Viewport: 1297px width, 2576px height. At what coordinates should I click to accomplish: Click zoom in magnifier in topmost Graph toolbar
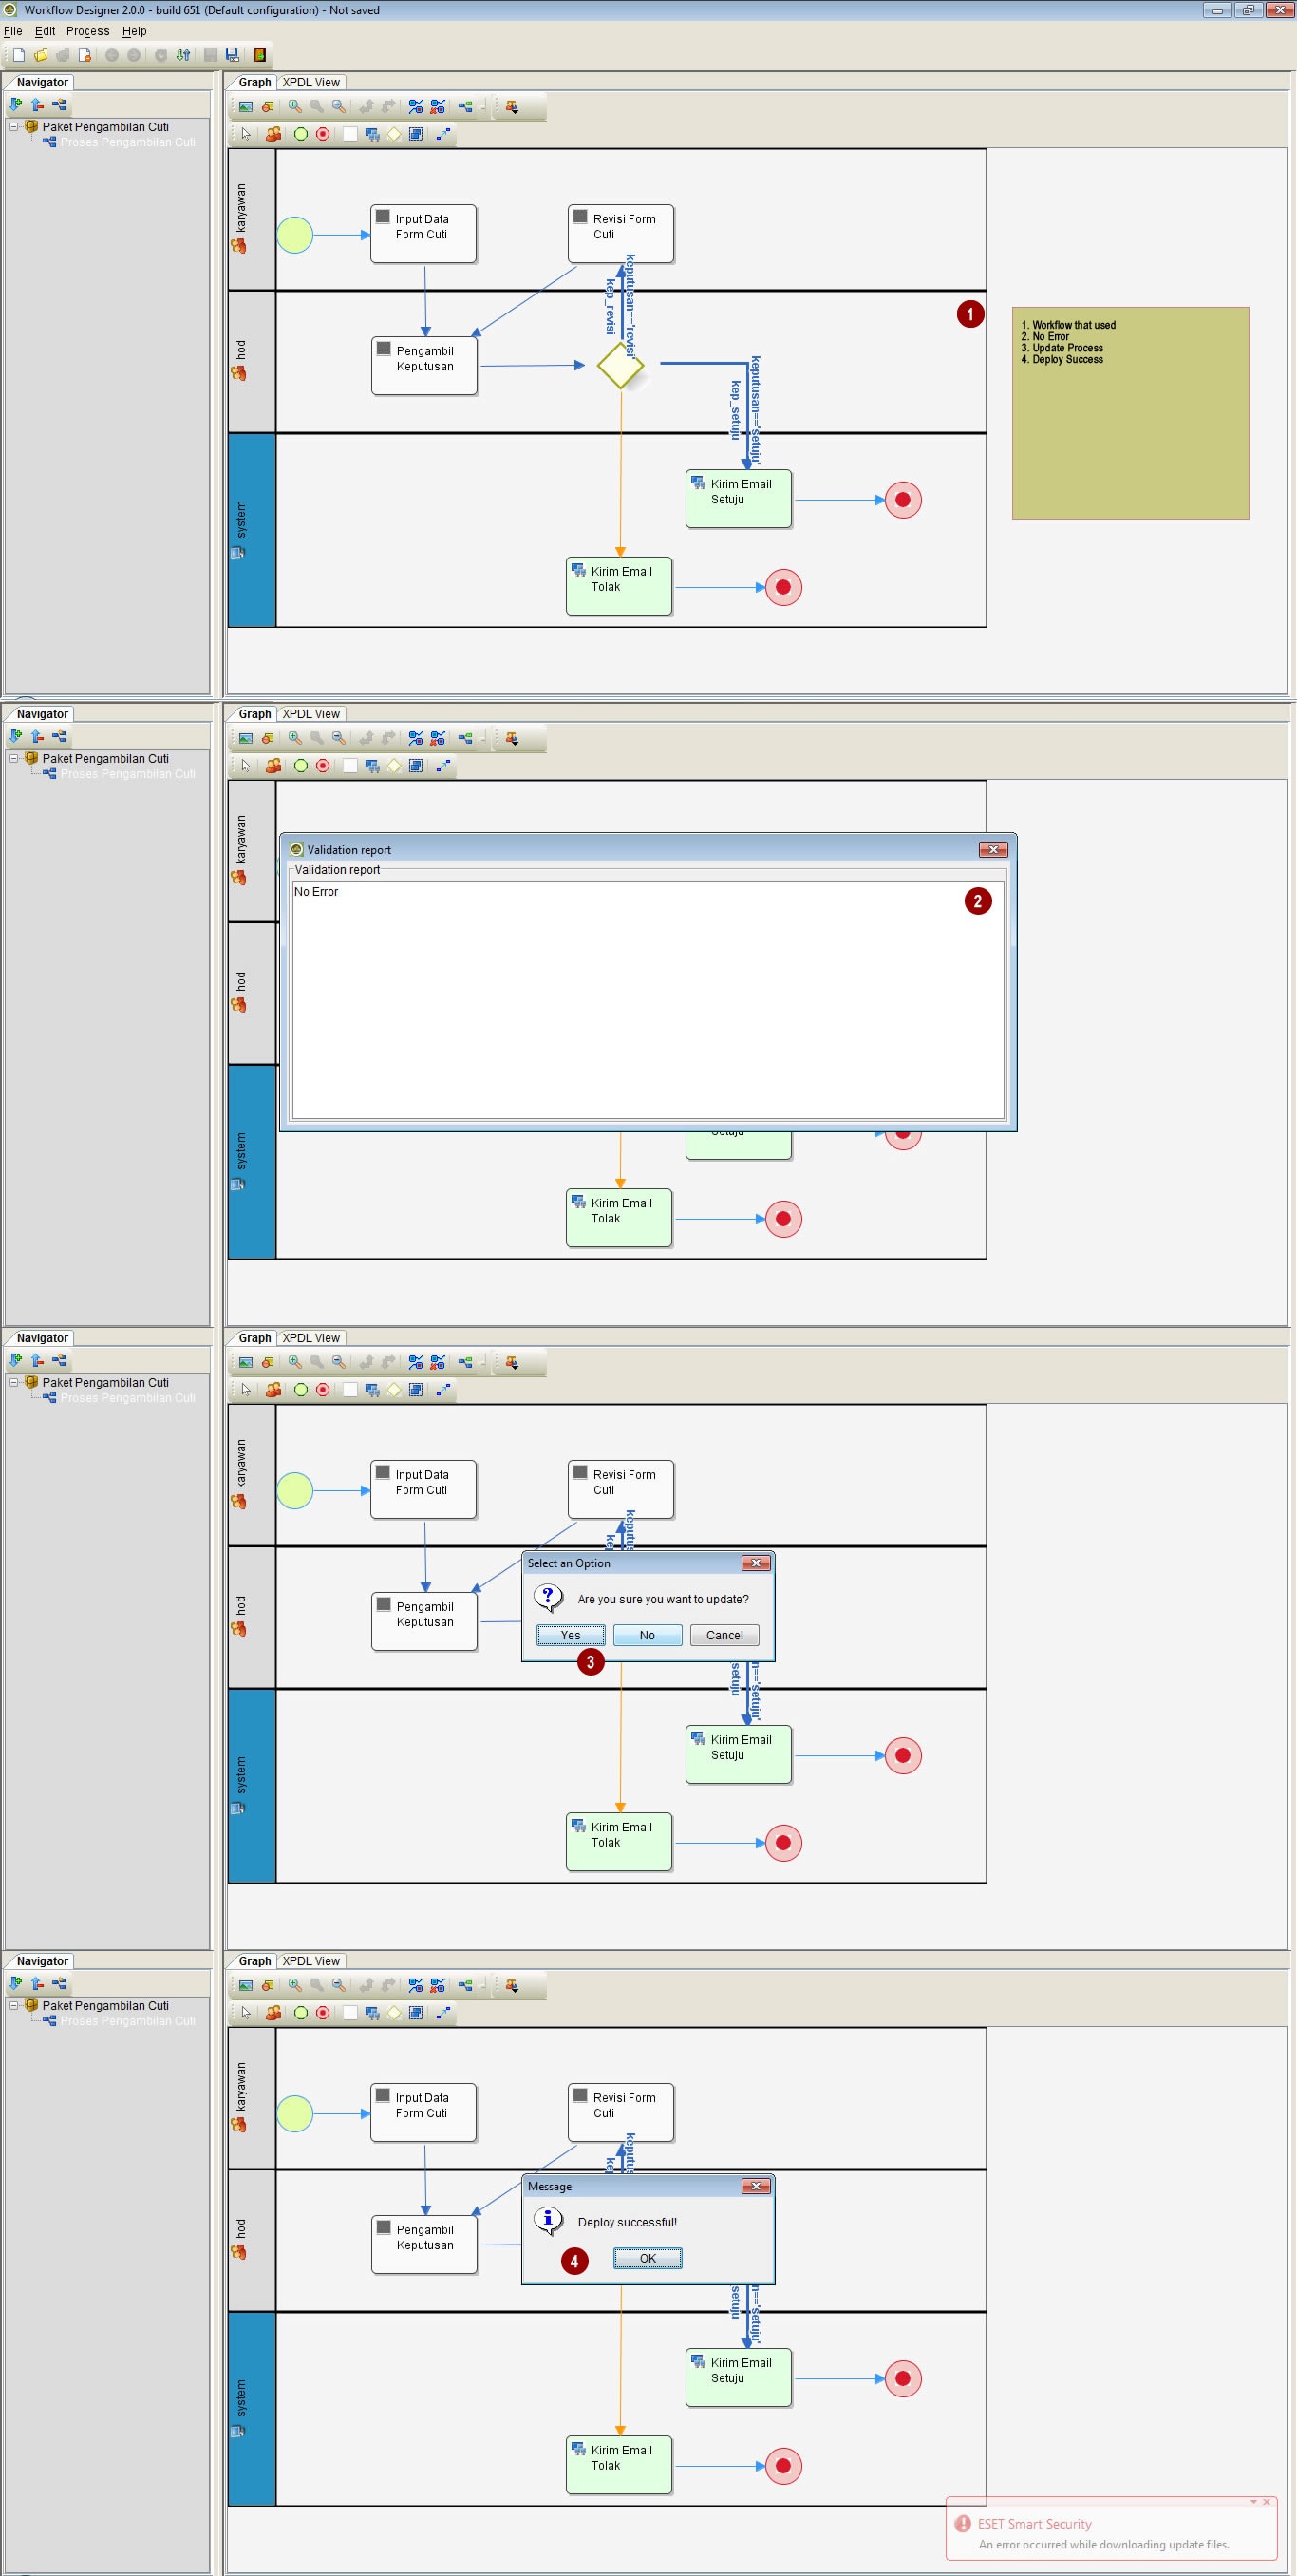click(295, 106)
